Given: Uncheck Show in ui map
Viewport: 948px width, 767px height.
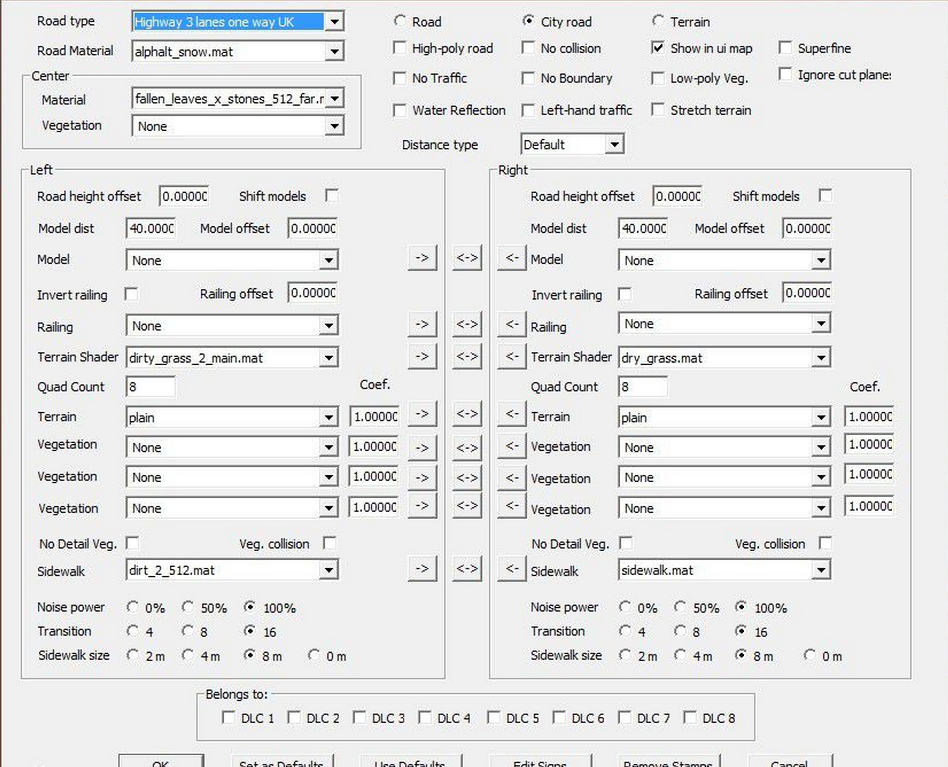Looking at the screenshot, I should coord(658,48).
